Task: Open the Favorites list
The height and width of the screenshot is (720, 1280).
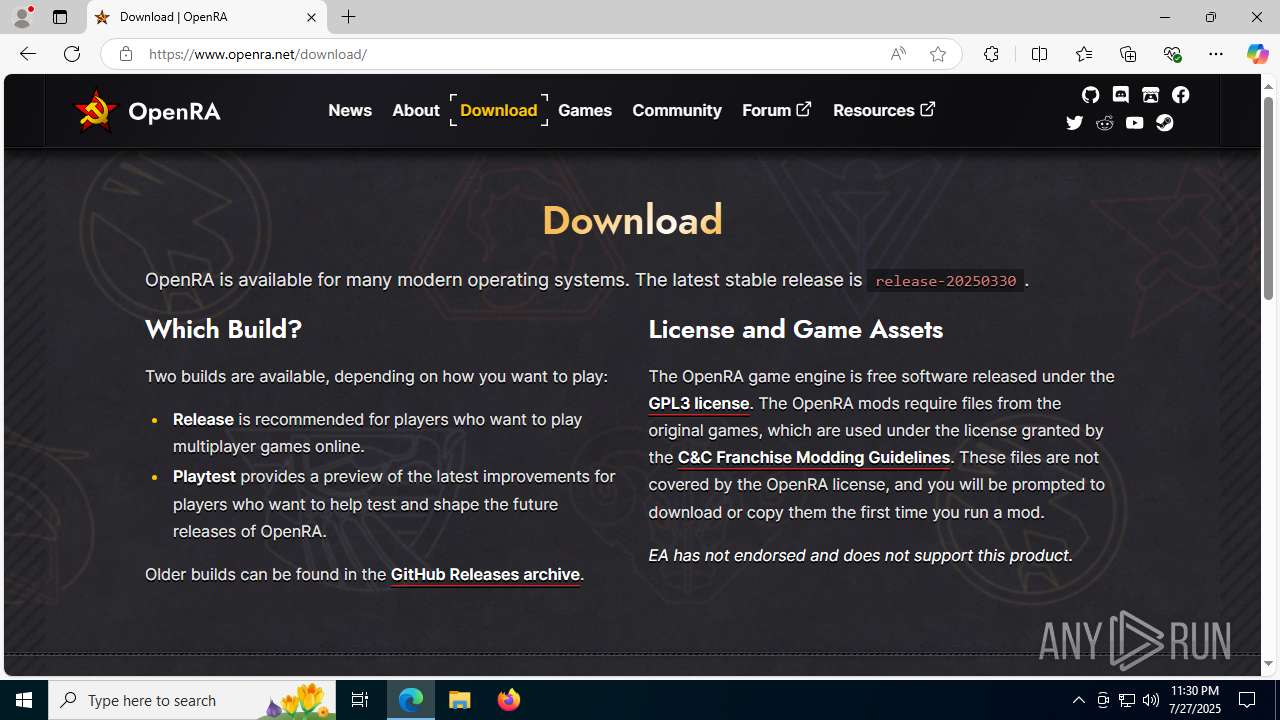Action: click(1083, 54)
